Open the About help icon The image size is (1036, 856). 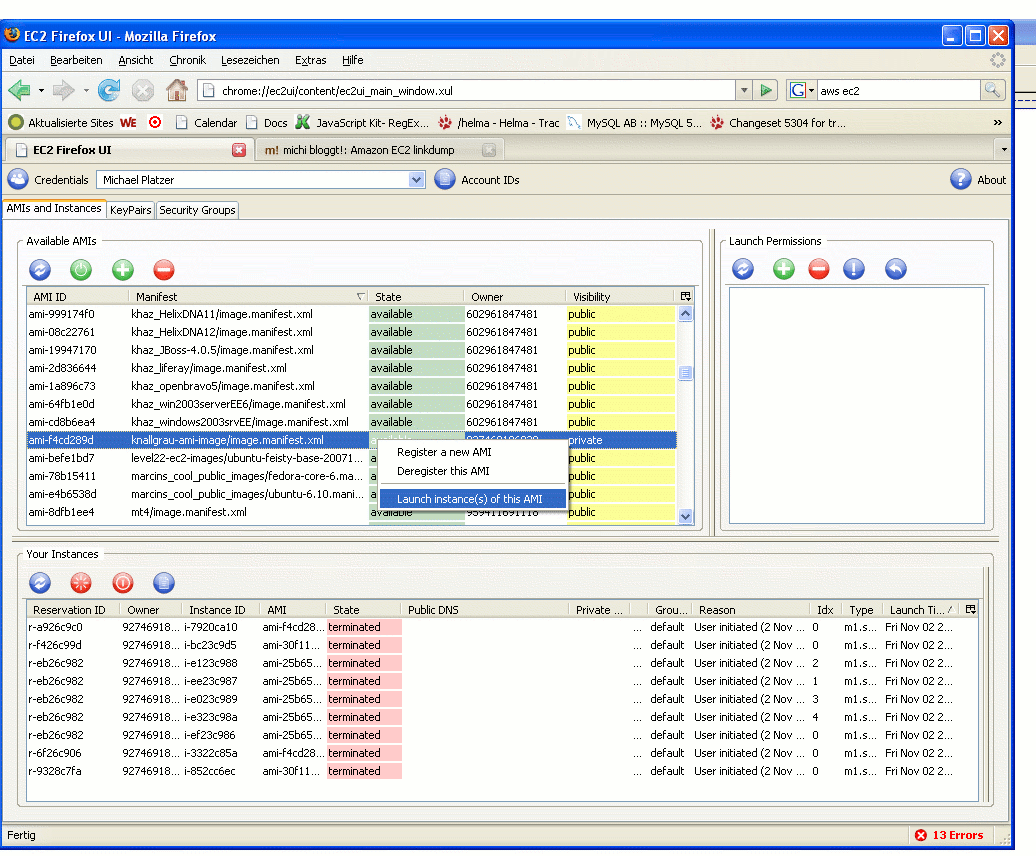(961, 180)
